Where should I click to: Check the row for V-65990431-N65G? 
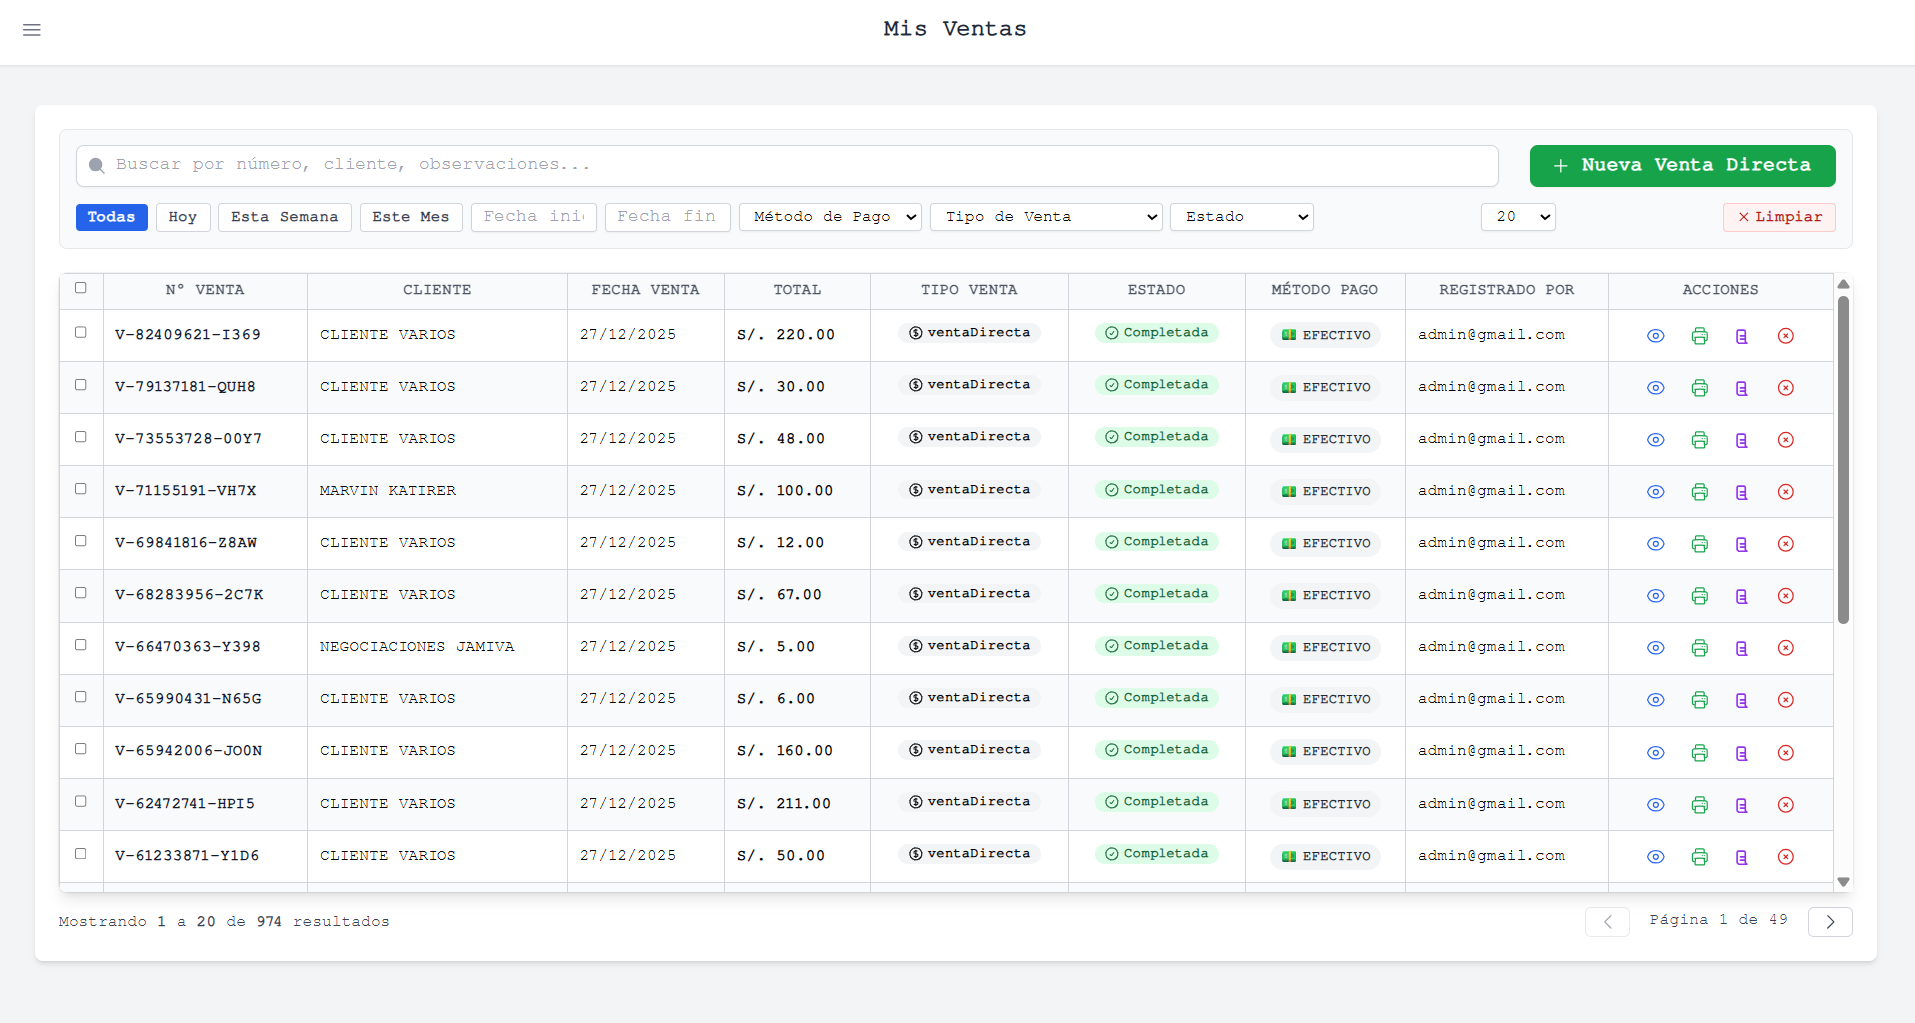click(81, 696)
